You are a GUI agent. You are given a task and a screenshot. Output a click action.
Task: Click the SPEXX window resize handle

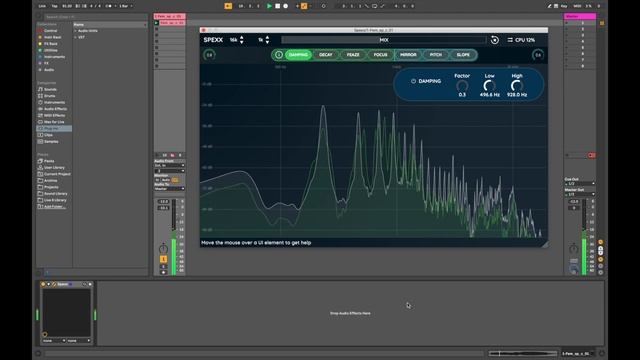545,244
